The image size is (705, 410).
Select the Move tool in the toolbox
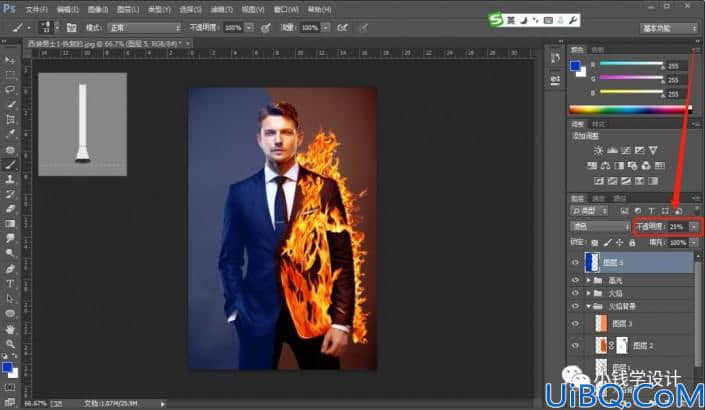pos(10,60)
